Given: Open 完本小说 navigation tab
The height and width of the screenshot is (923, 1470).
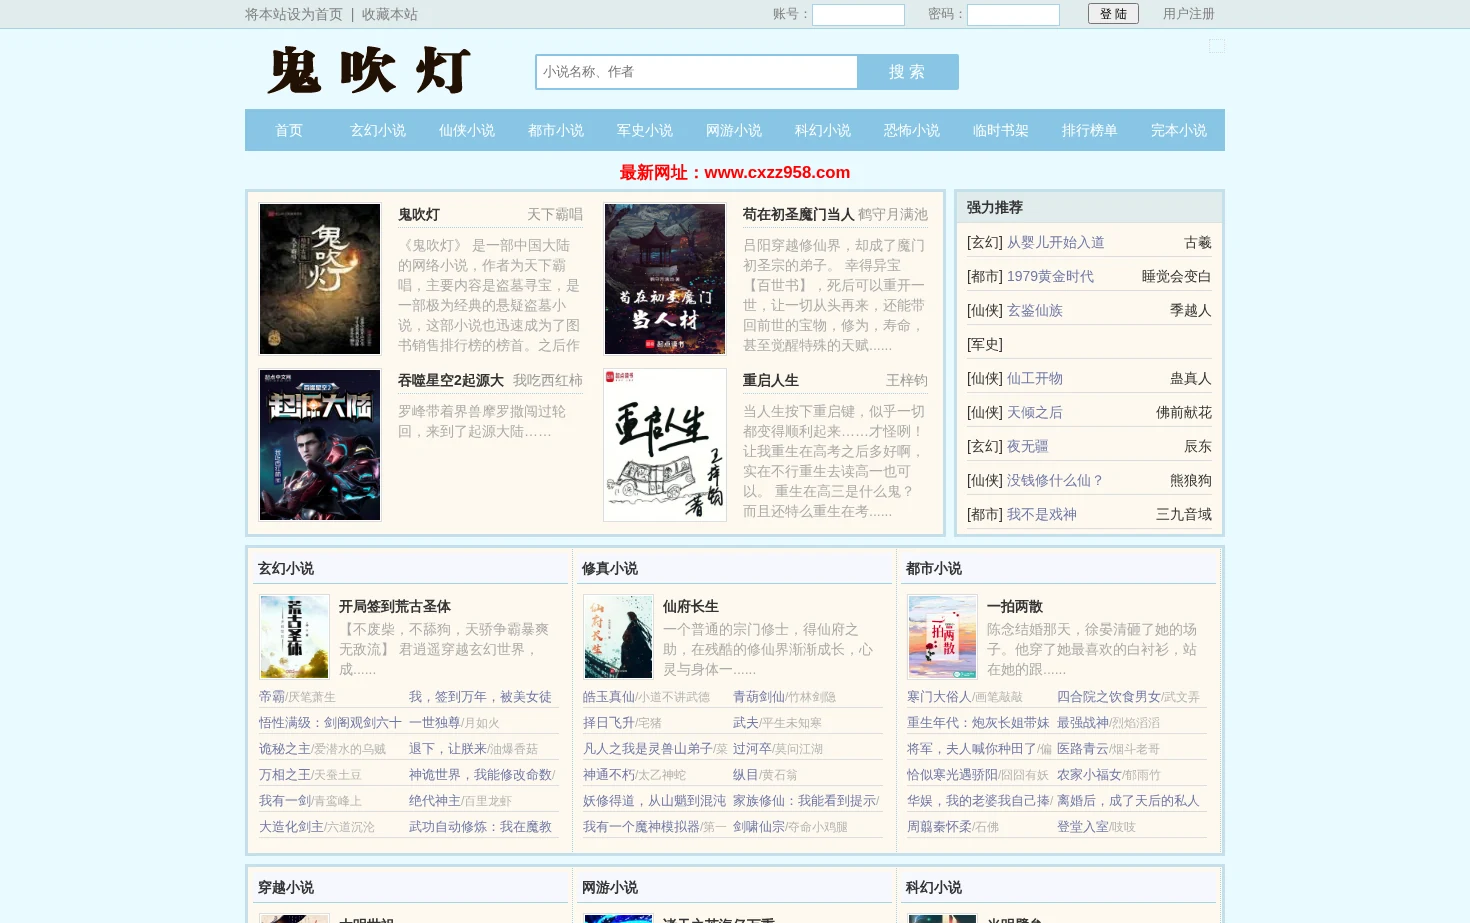Looking at the screenshot, I should (x=1179, y=130).
